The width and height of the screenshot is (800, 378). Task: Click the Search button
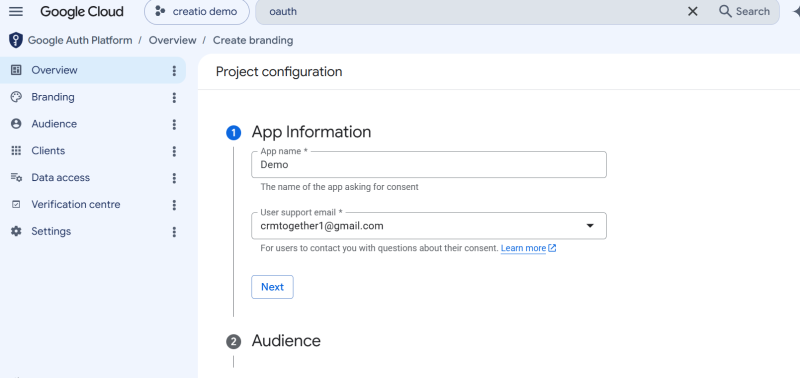click(744, 12)
